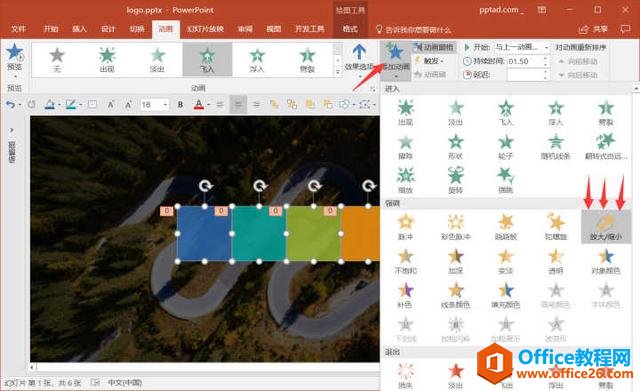Select the green square shape on slide
This screenshot has width=640, height=391.
click(313, 233)
